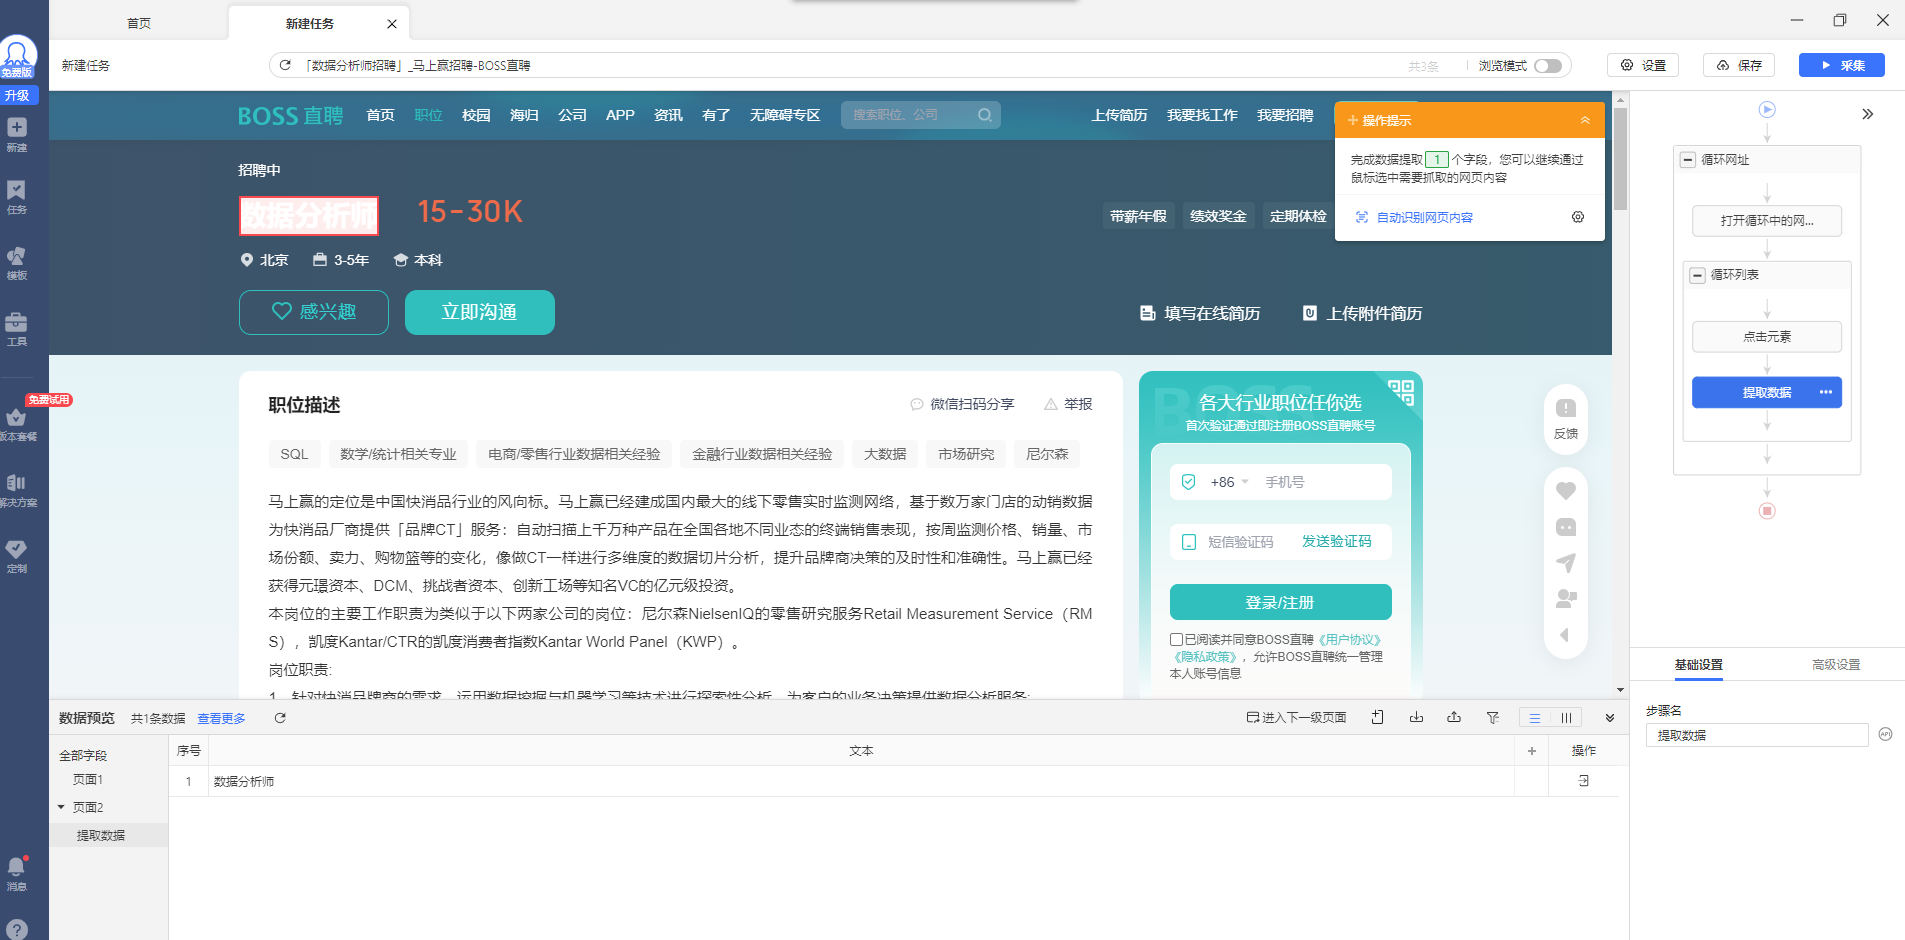The width and height of the screenshot is (1905, 940).
Task: Open the help question mark icon
Action: coord(17,929)
